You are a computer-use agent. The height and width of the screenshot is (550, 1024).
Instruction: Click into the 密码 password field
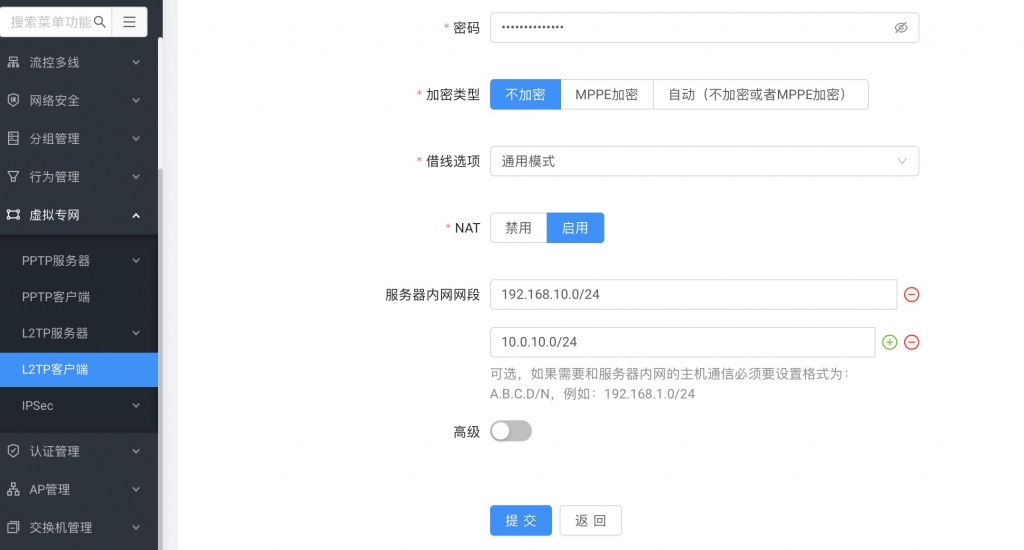[x=704, y=27]
